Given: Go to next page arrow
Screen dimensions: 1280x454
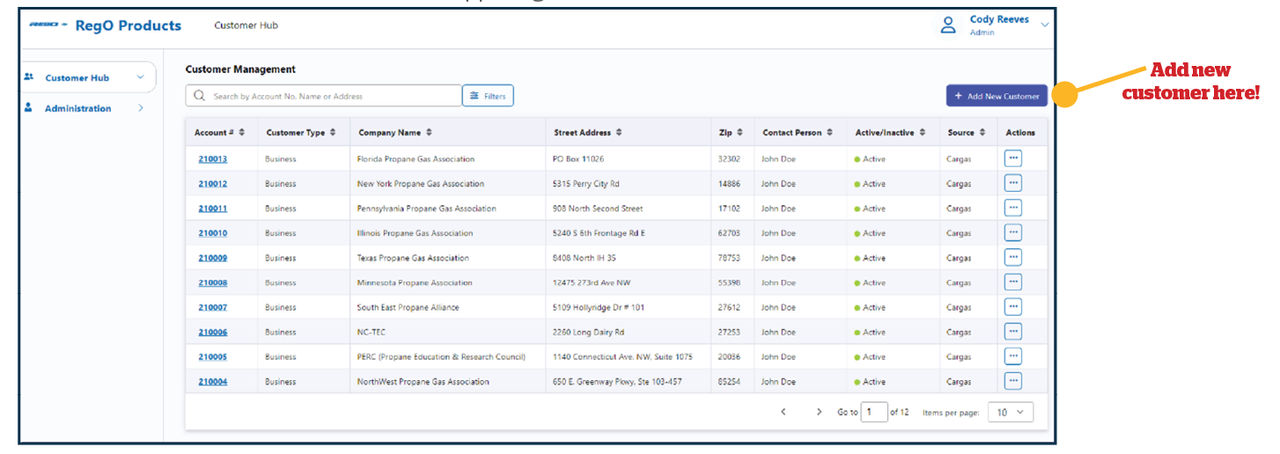Looking at the screenshot, I should 819,412.
